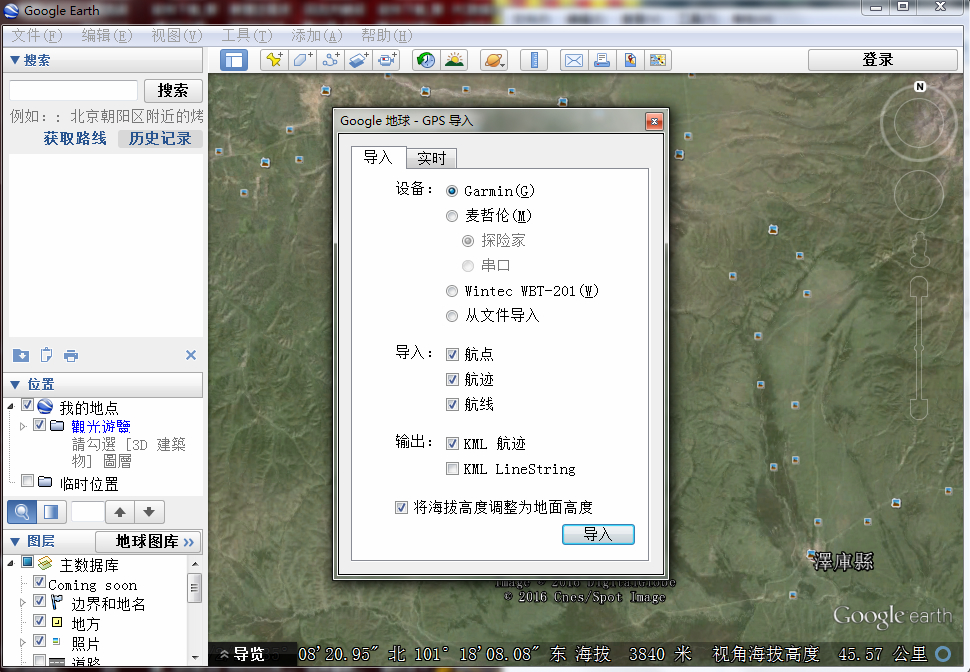Hide the sidebar using the panel icon

pos(234,60)
